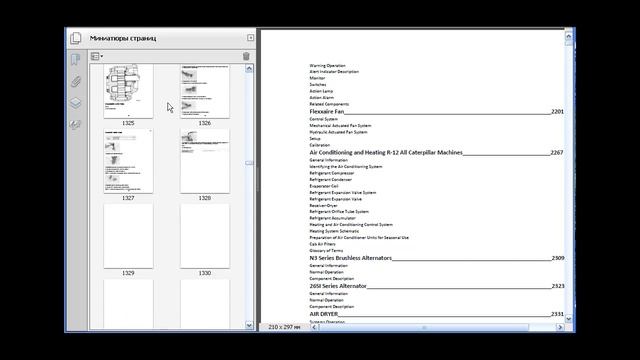Click thumbnails panel scroll up arrow
Screen dimensions: 640x360
pos(249,69)
